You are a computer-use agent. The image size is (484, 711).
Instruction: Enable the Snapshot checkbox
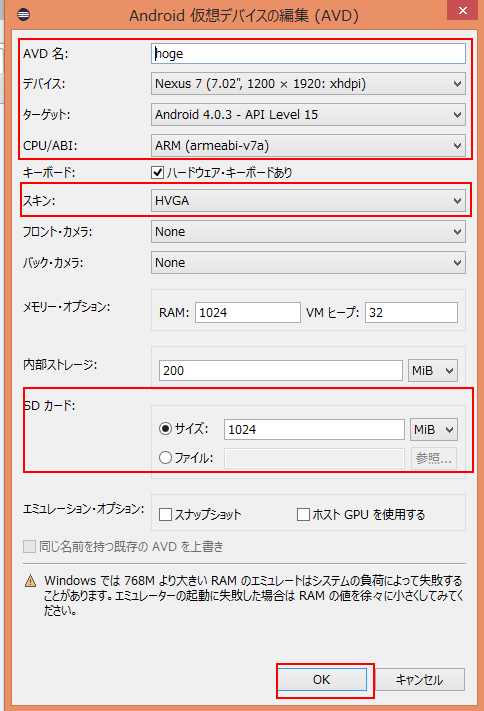click(x=166, y=514)
